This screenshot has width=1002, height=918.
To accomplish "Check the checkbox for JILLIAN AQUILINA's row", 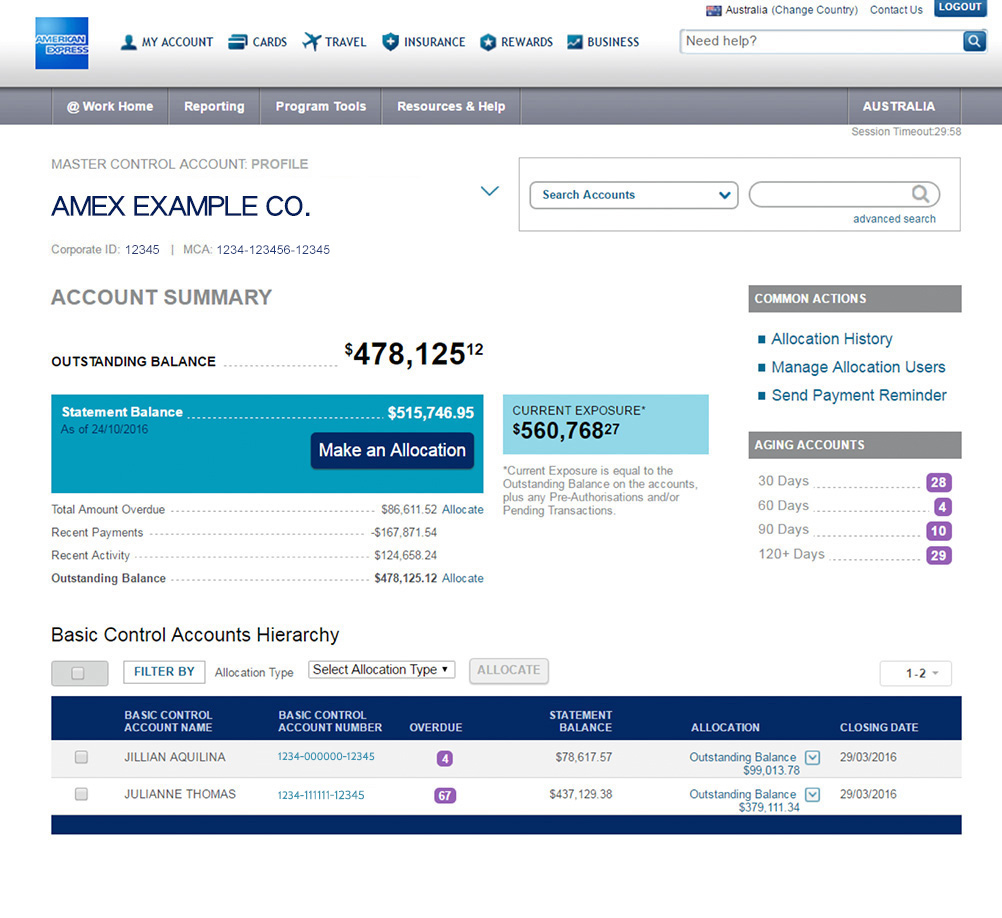I will [x=81, y=757].
